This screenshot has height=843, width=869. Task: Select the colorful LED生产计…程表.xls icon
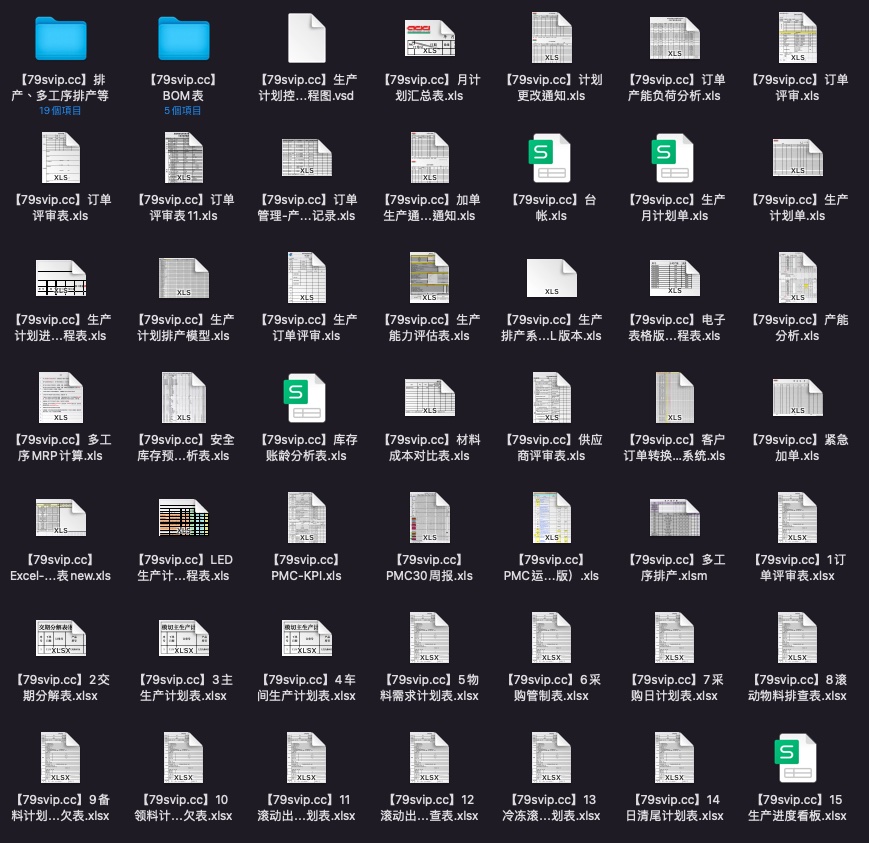(x=183, y=518)
